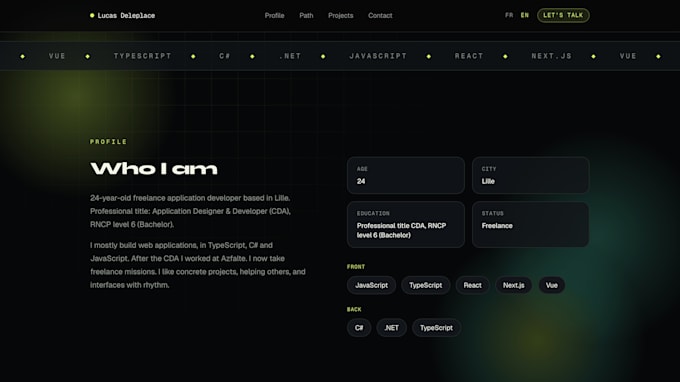The height and width of the screenshot is (382, 680).
Task: Click the Next.js skill tag
Action: coord(513,285)
